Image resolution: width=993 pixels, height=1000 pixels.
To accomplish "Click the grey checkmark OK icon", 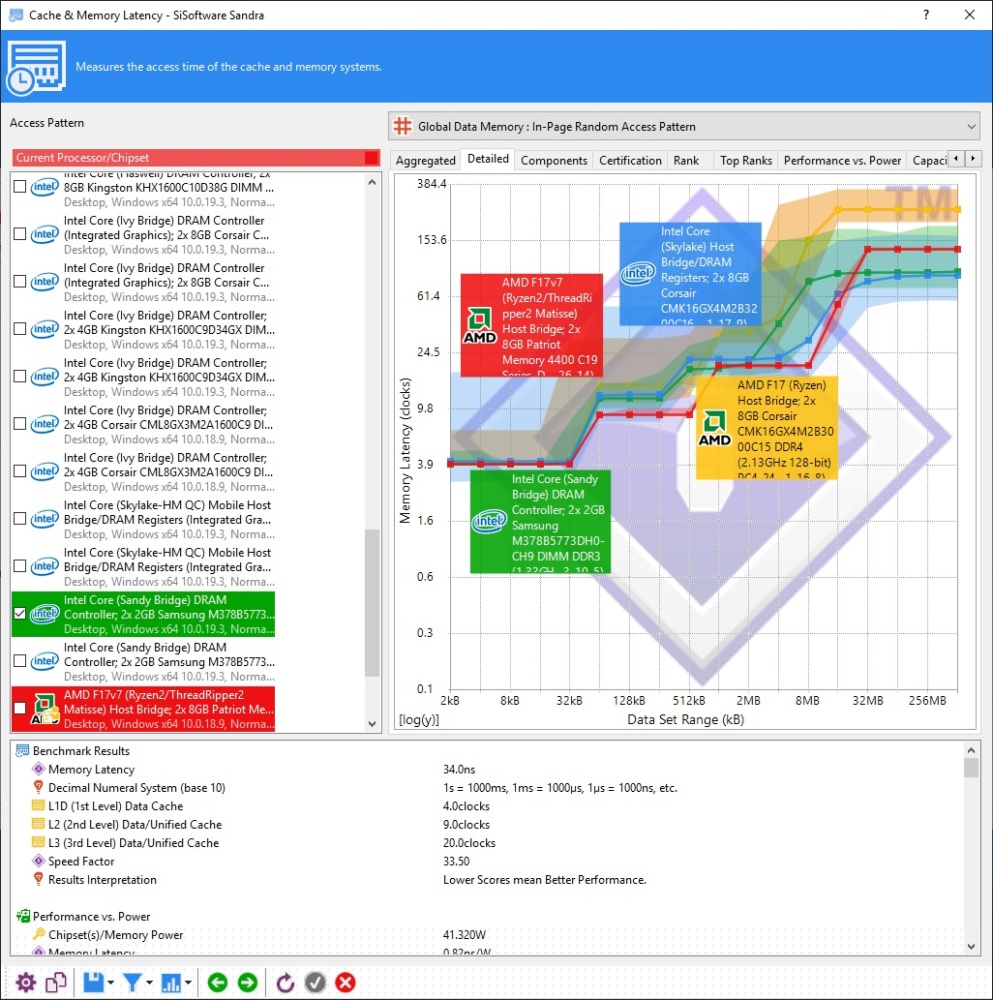I will coord(315,982).
